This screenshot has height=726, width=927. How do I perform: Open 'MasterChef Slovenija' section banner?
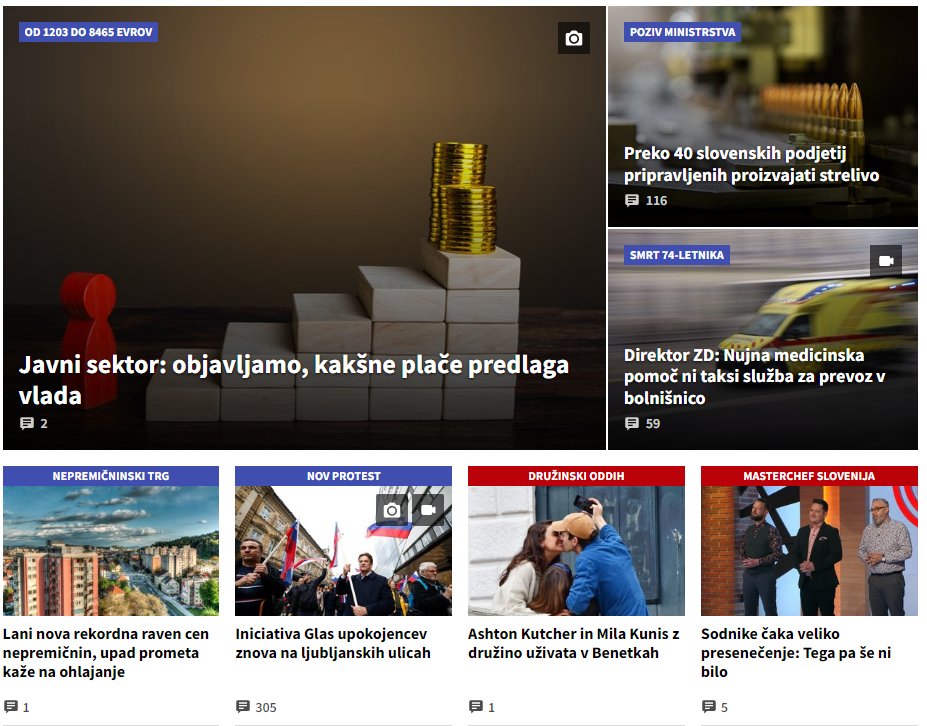(x=809, y=476)
